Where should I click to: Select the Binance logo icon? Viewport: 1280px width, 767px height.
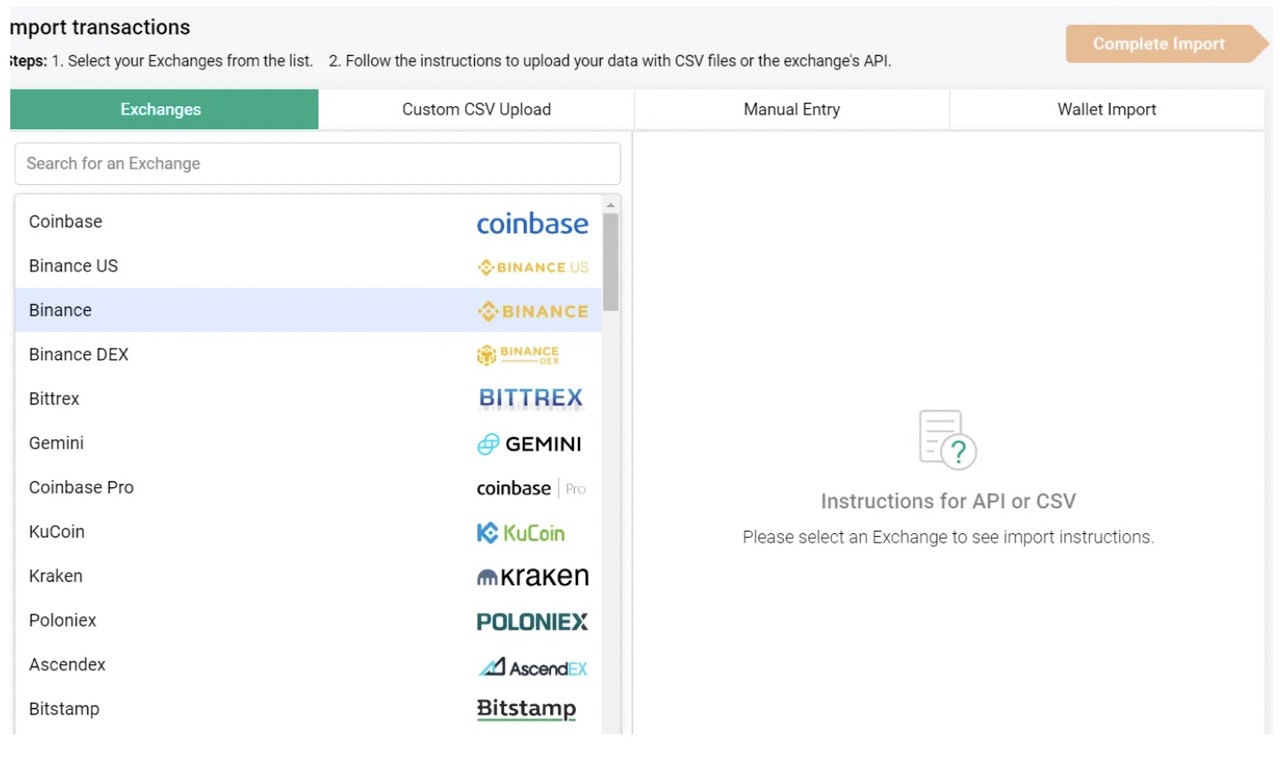click(532, 311)
